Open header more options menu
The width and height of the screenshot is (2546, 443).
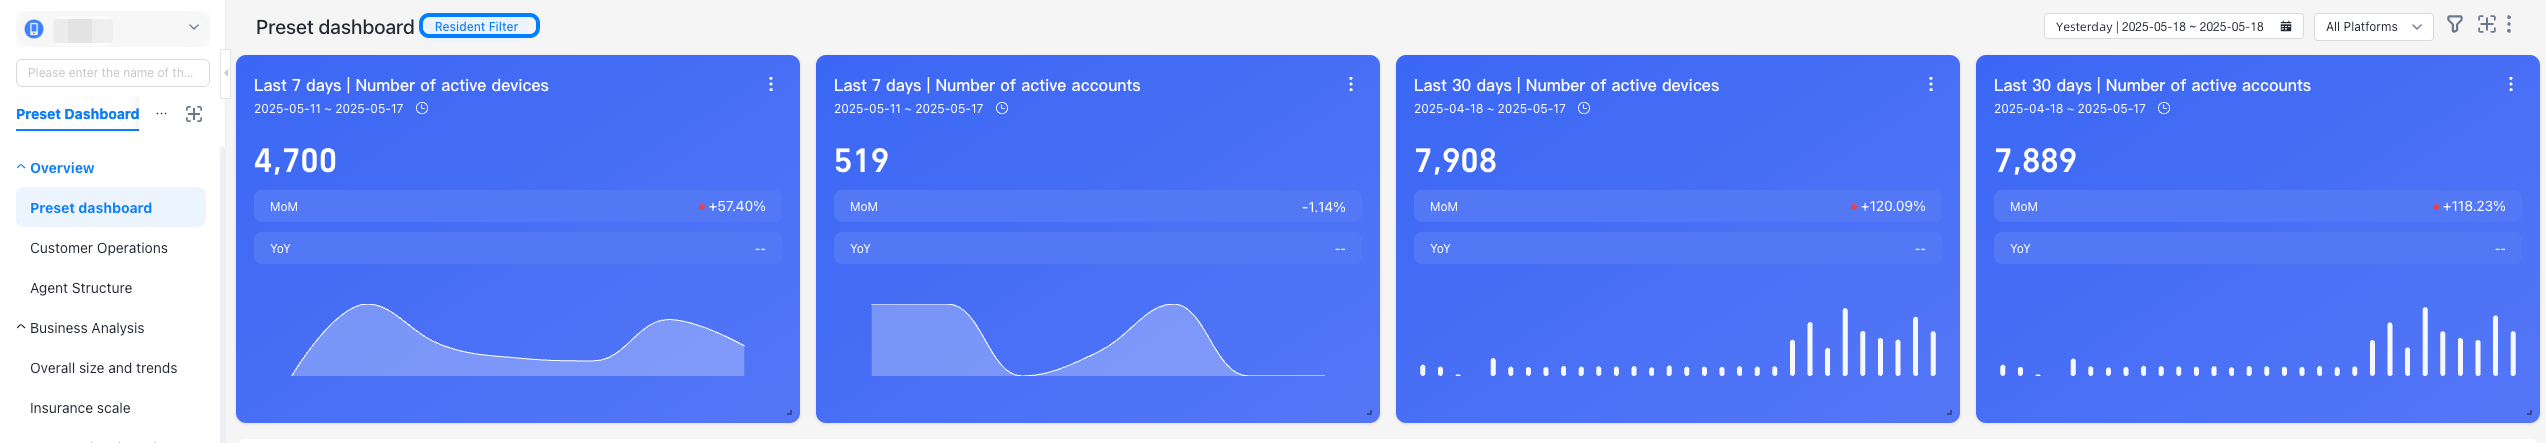coord(2509,24)
